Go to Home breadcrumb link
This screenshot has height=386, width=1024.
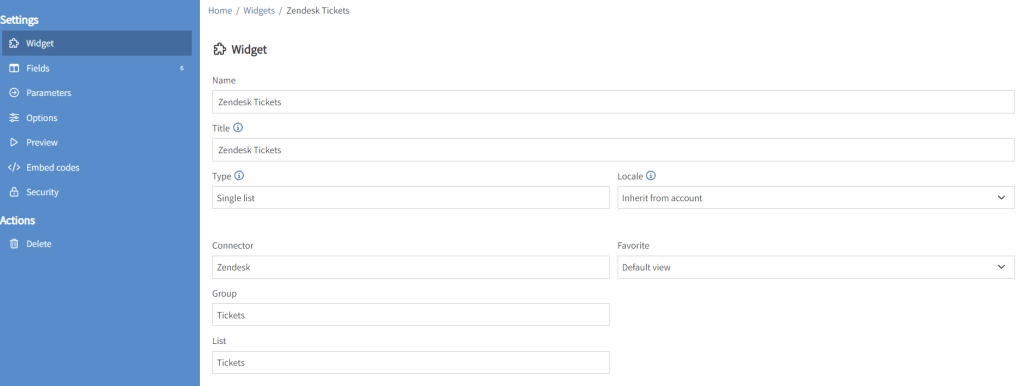(x=220, y=10)
